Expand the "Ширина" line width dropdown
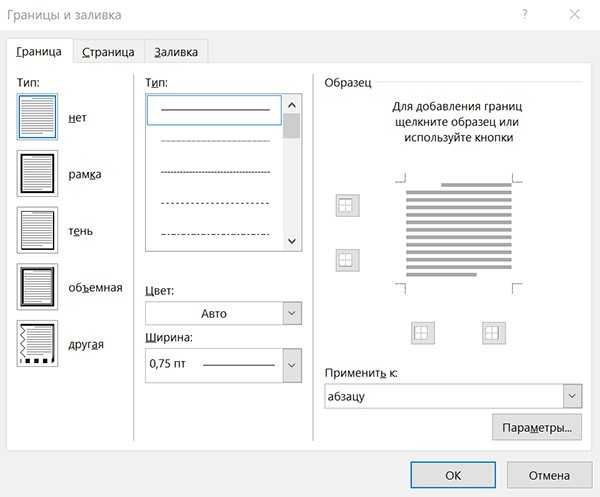600x497 pixels. (x=223, y=365)
